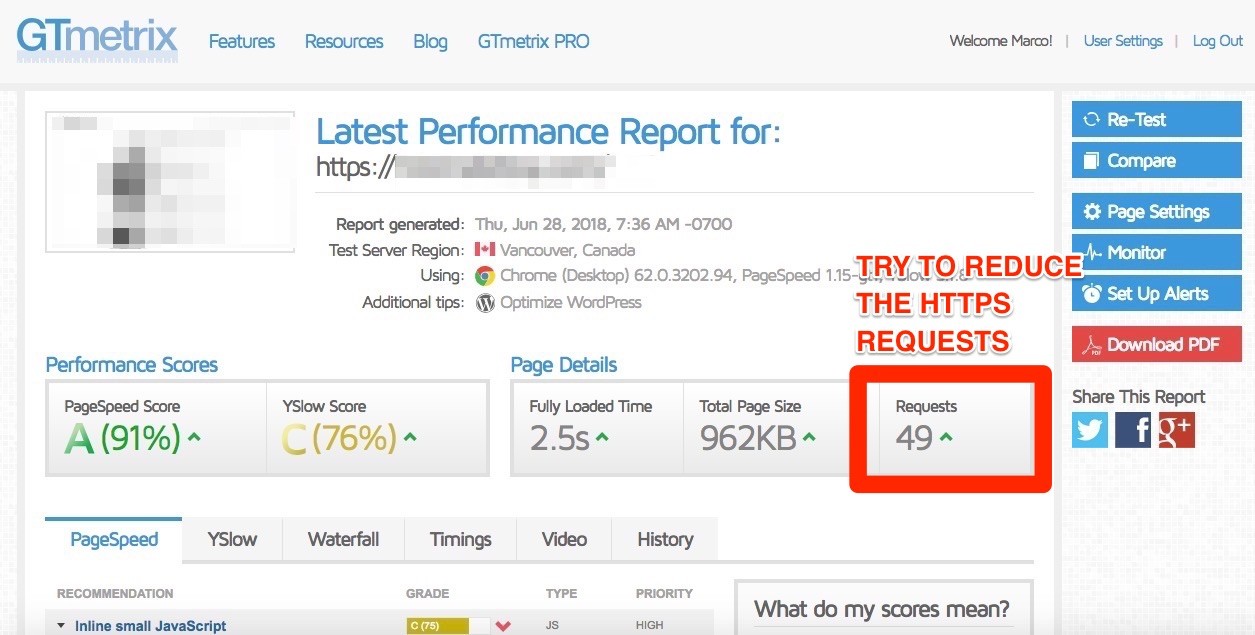Image resolution: width=1255 pixels, height=635 pixels.
Task: Switch to the YSlow tab
Action: [232, 539]
